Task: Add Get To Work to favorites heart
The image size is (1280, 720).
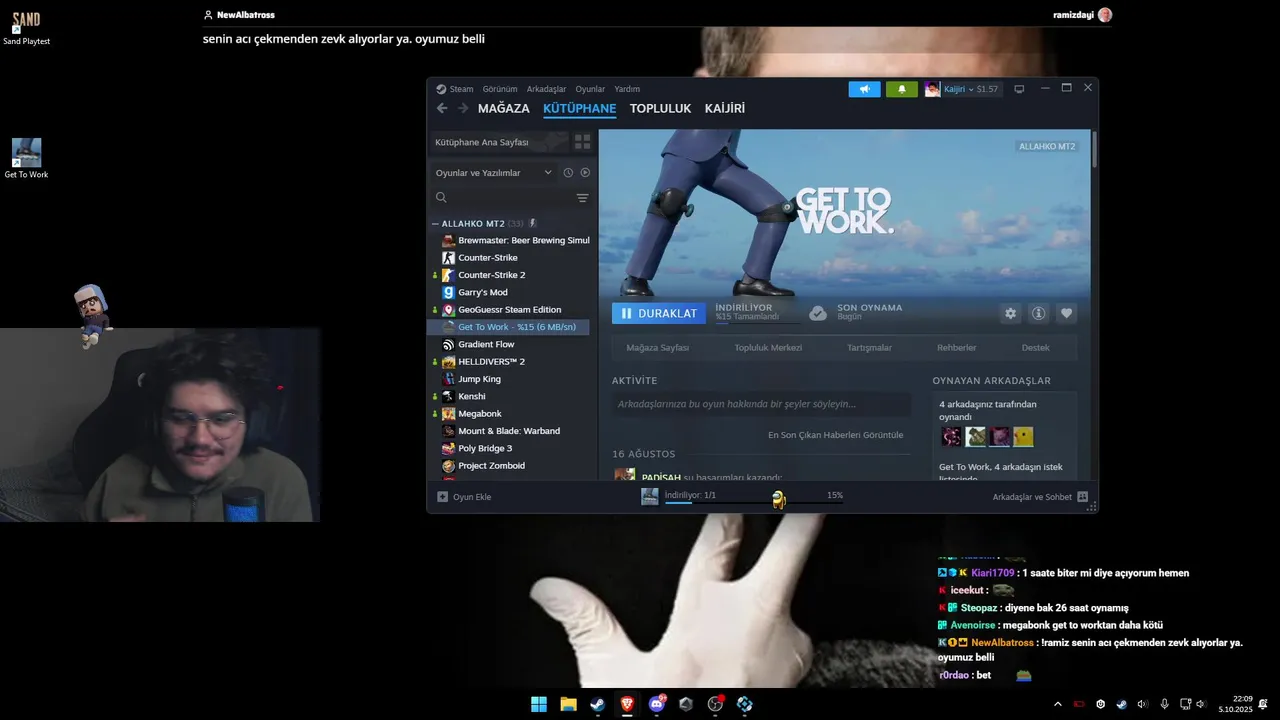Action: click(1066, 313)
